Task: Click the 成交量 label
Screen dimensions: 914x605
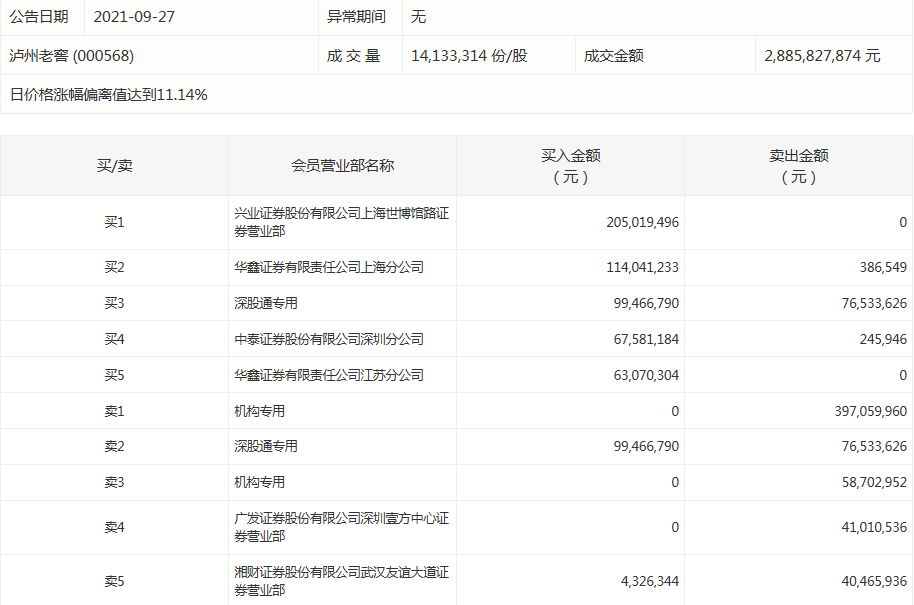Action: [x=353, y=56]
